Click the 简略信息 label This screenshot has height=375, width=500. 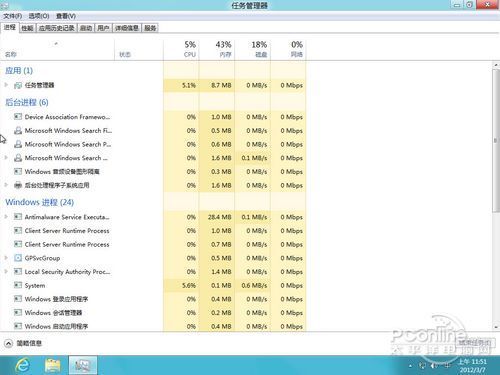pyautogui.click(x=29, y=343)
